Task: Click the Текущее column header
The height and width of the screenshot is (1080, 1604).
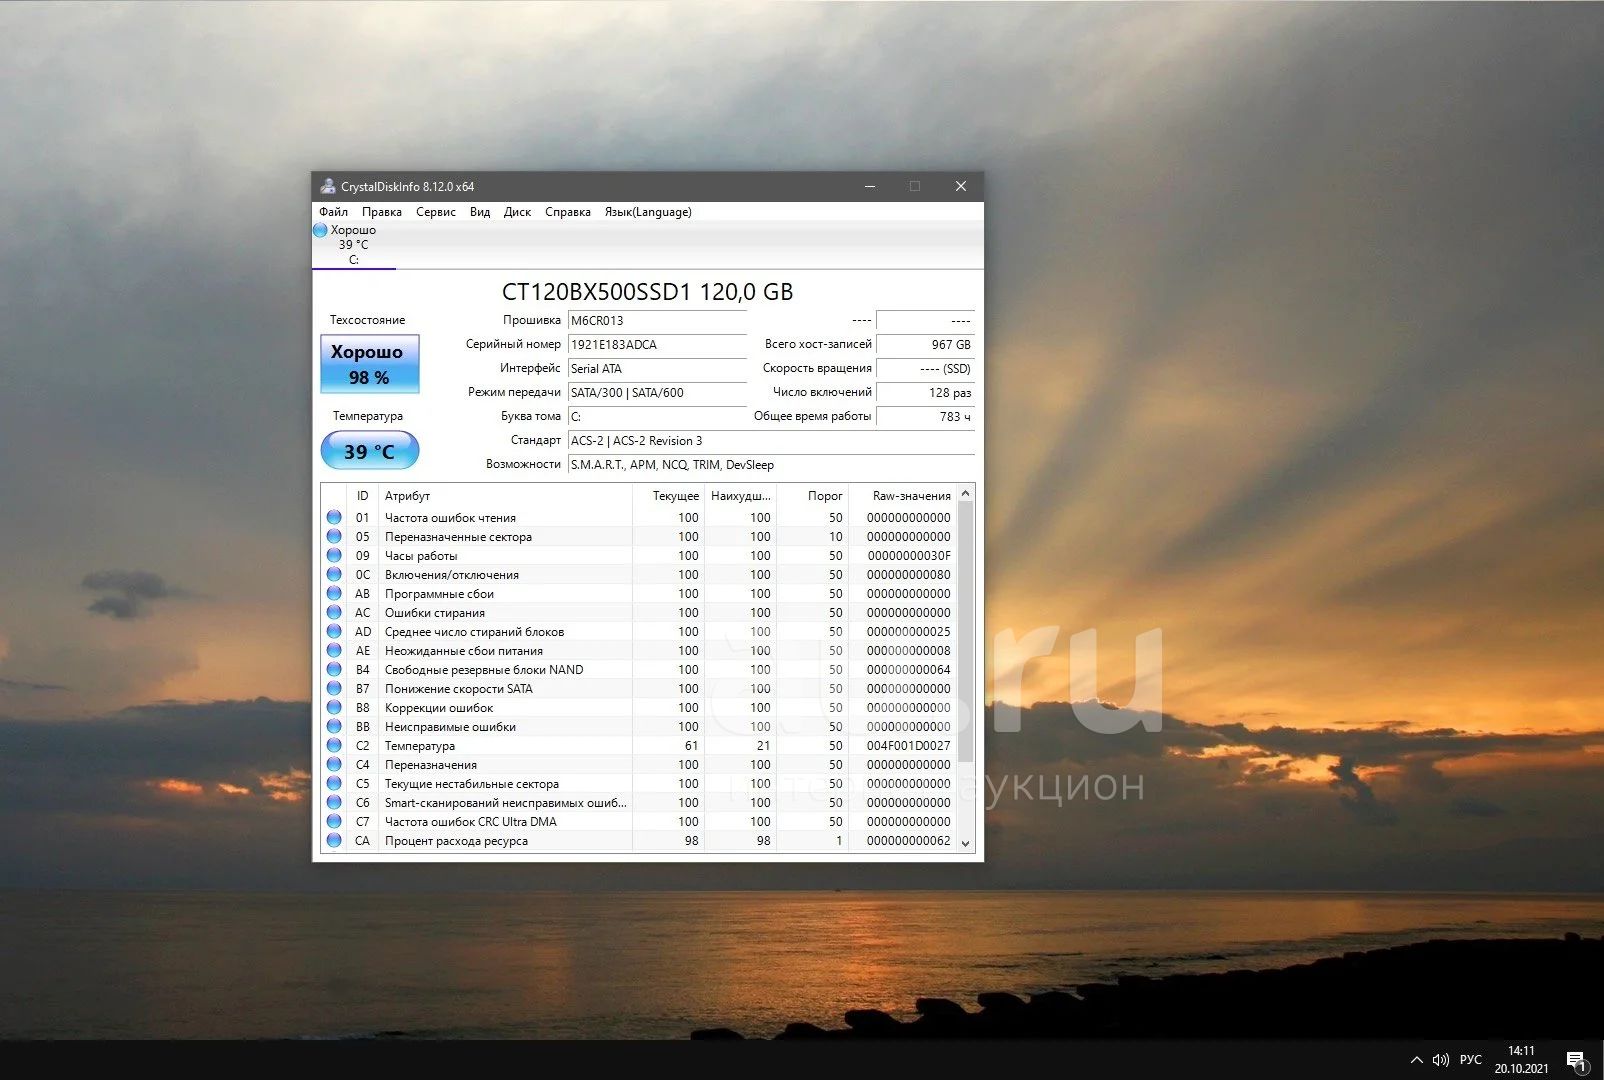Action: click(x=668, y=496)
